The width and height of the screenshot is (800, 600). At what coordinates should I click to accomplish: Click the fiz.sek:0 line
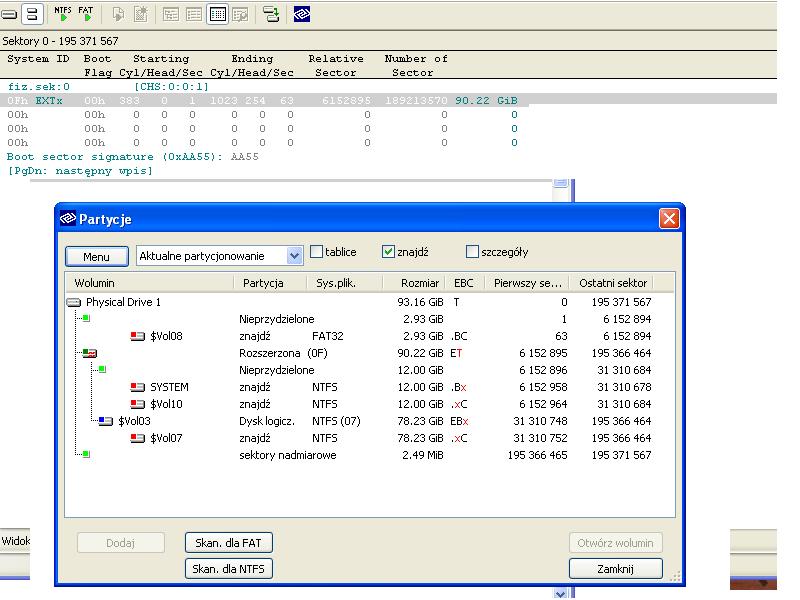(x=108, y=87)
